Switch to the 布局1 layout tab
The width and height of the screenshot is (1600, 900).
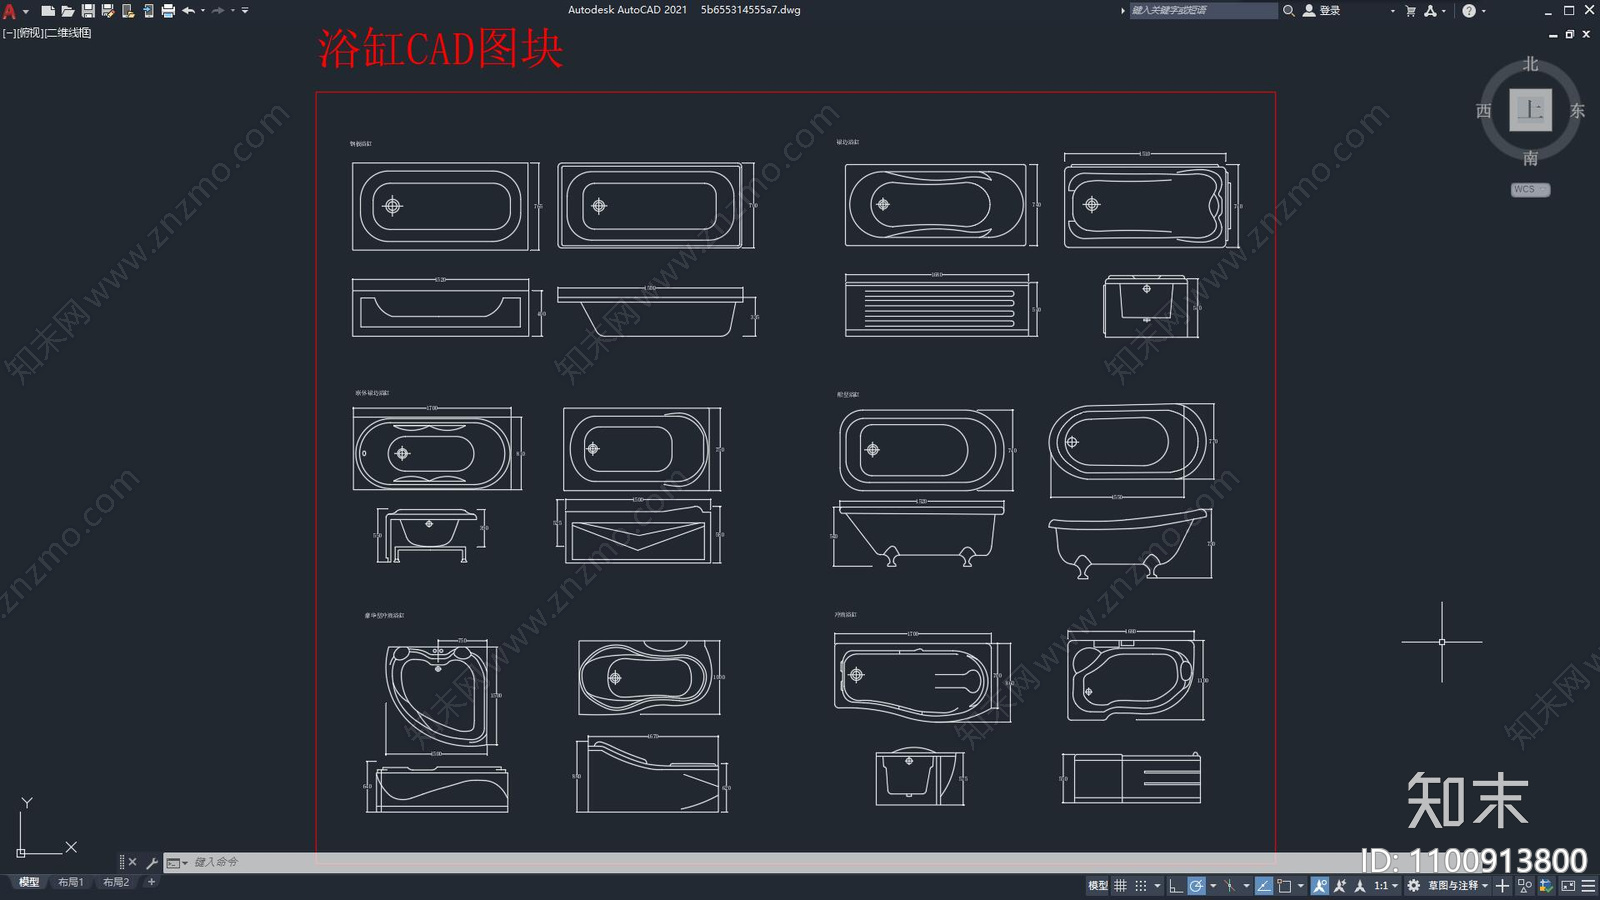pos(71,882)
